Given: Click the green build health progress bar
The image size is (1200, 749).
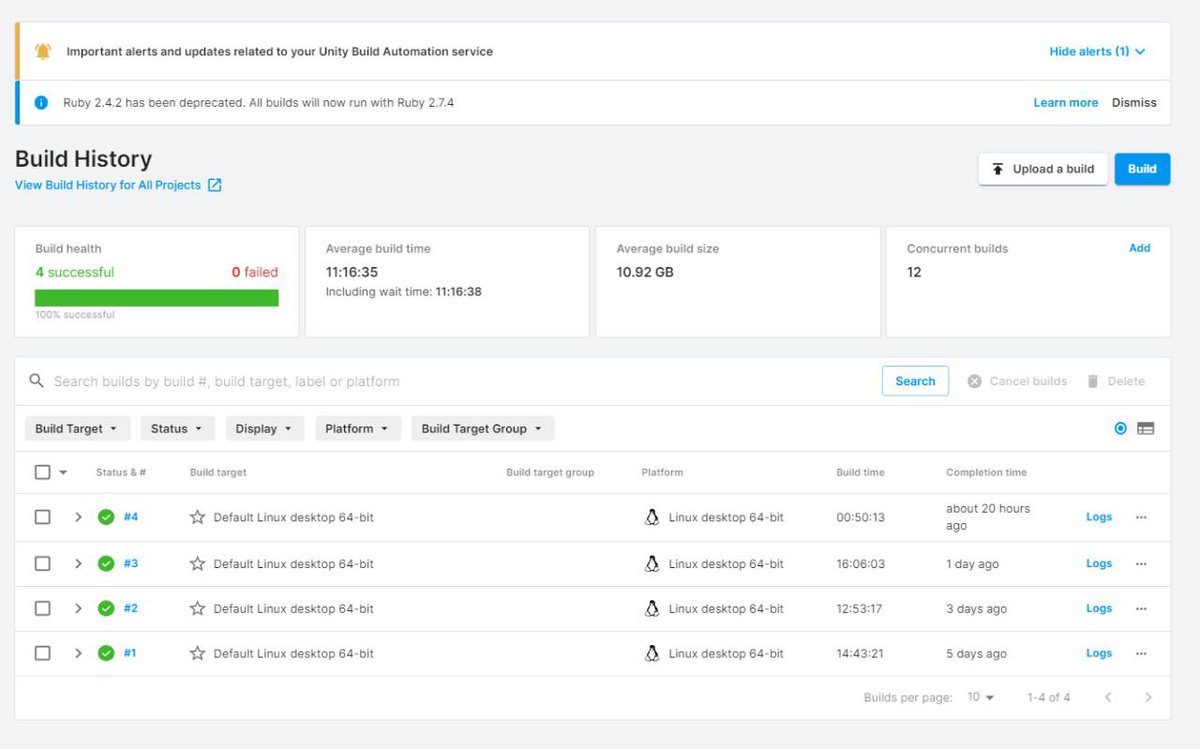Looking at the screenshot, I should (x=157, y=298).
